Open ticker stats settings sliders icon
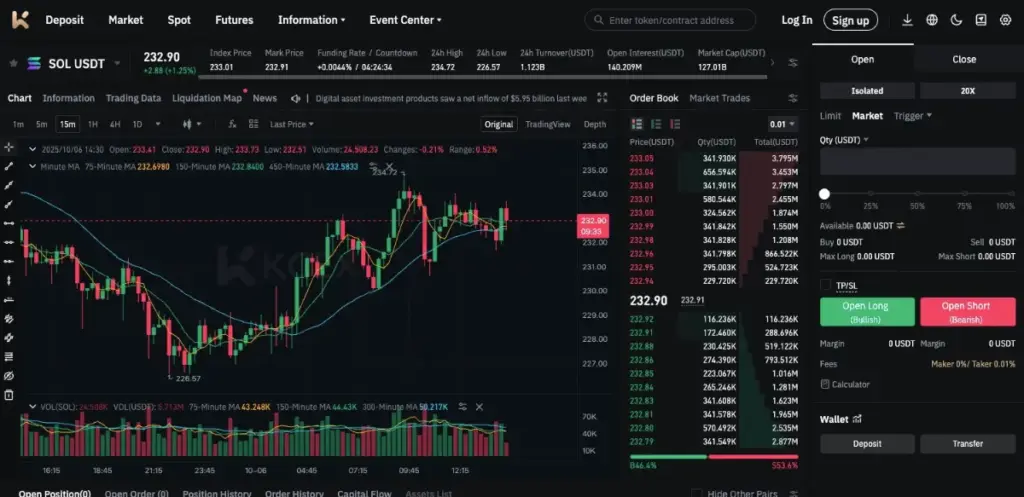 pos(793,63)
